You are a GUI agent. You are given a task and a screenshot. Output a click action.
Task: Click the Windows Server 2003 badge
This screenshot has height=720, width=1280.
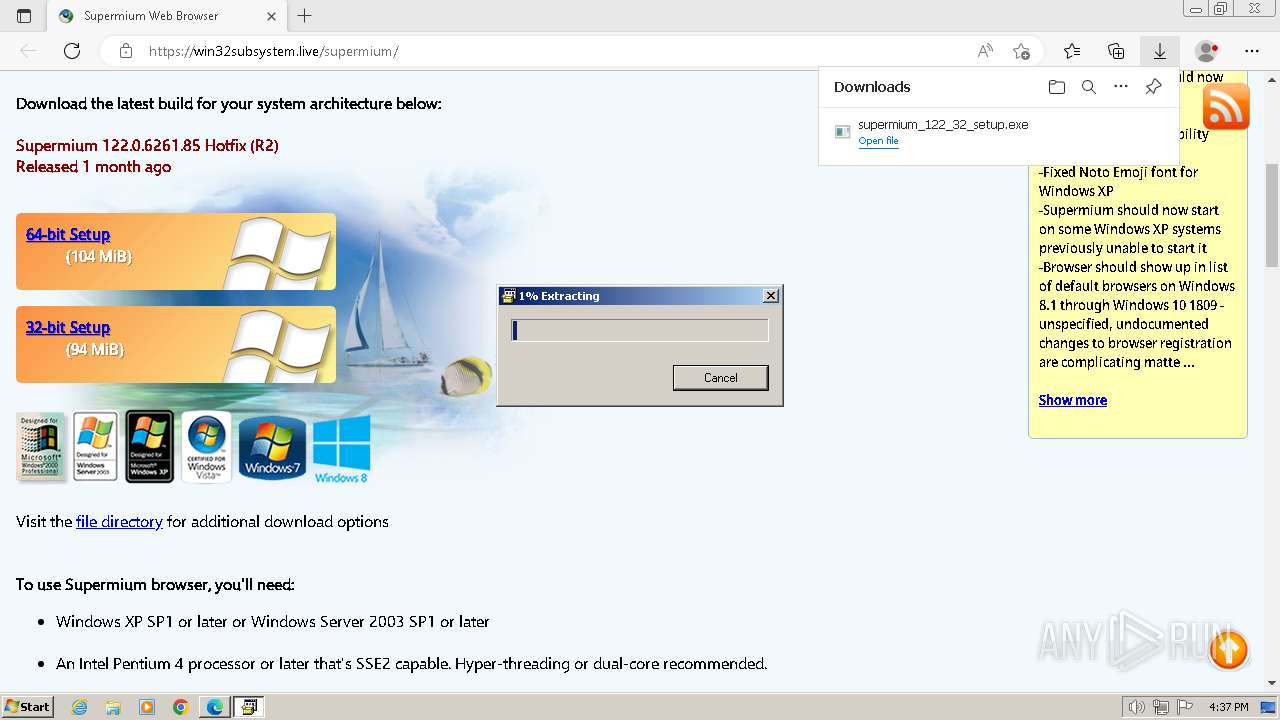95,447
